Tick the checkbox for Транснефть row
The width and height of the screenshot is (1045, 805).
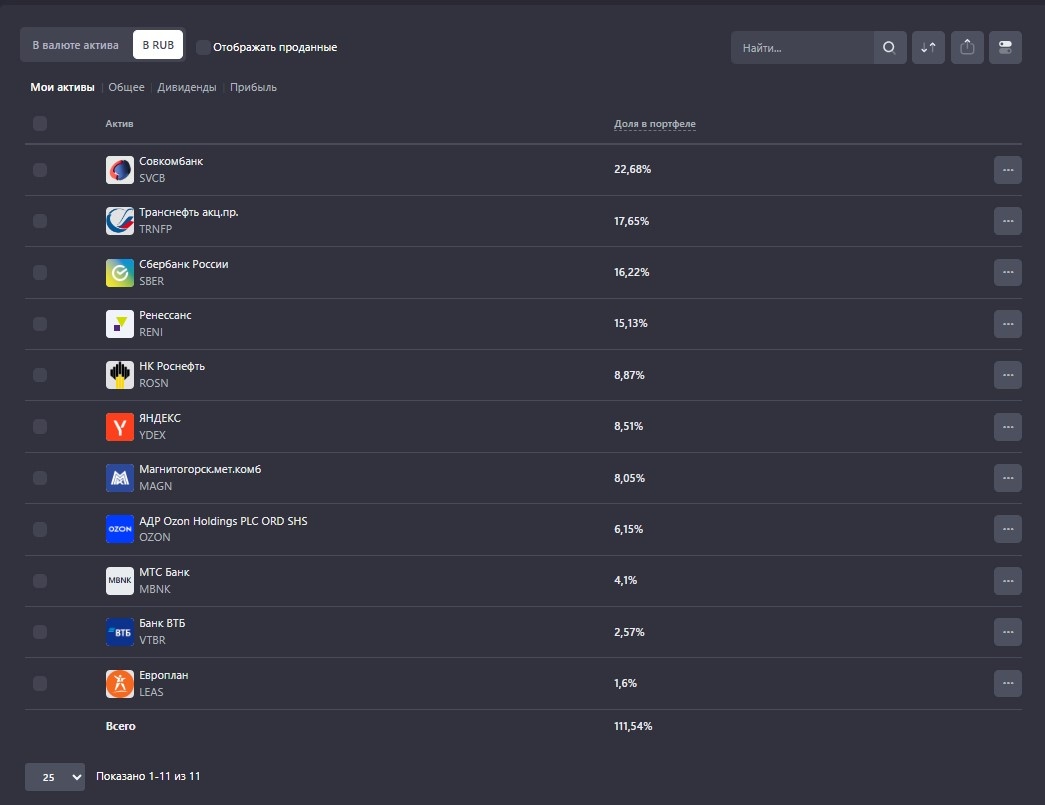40,221
